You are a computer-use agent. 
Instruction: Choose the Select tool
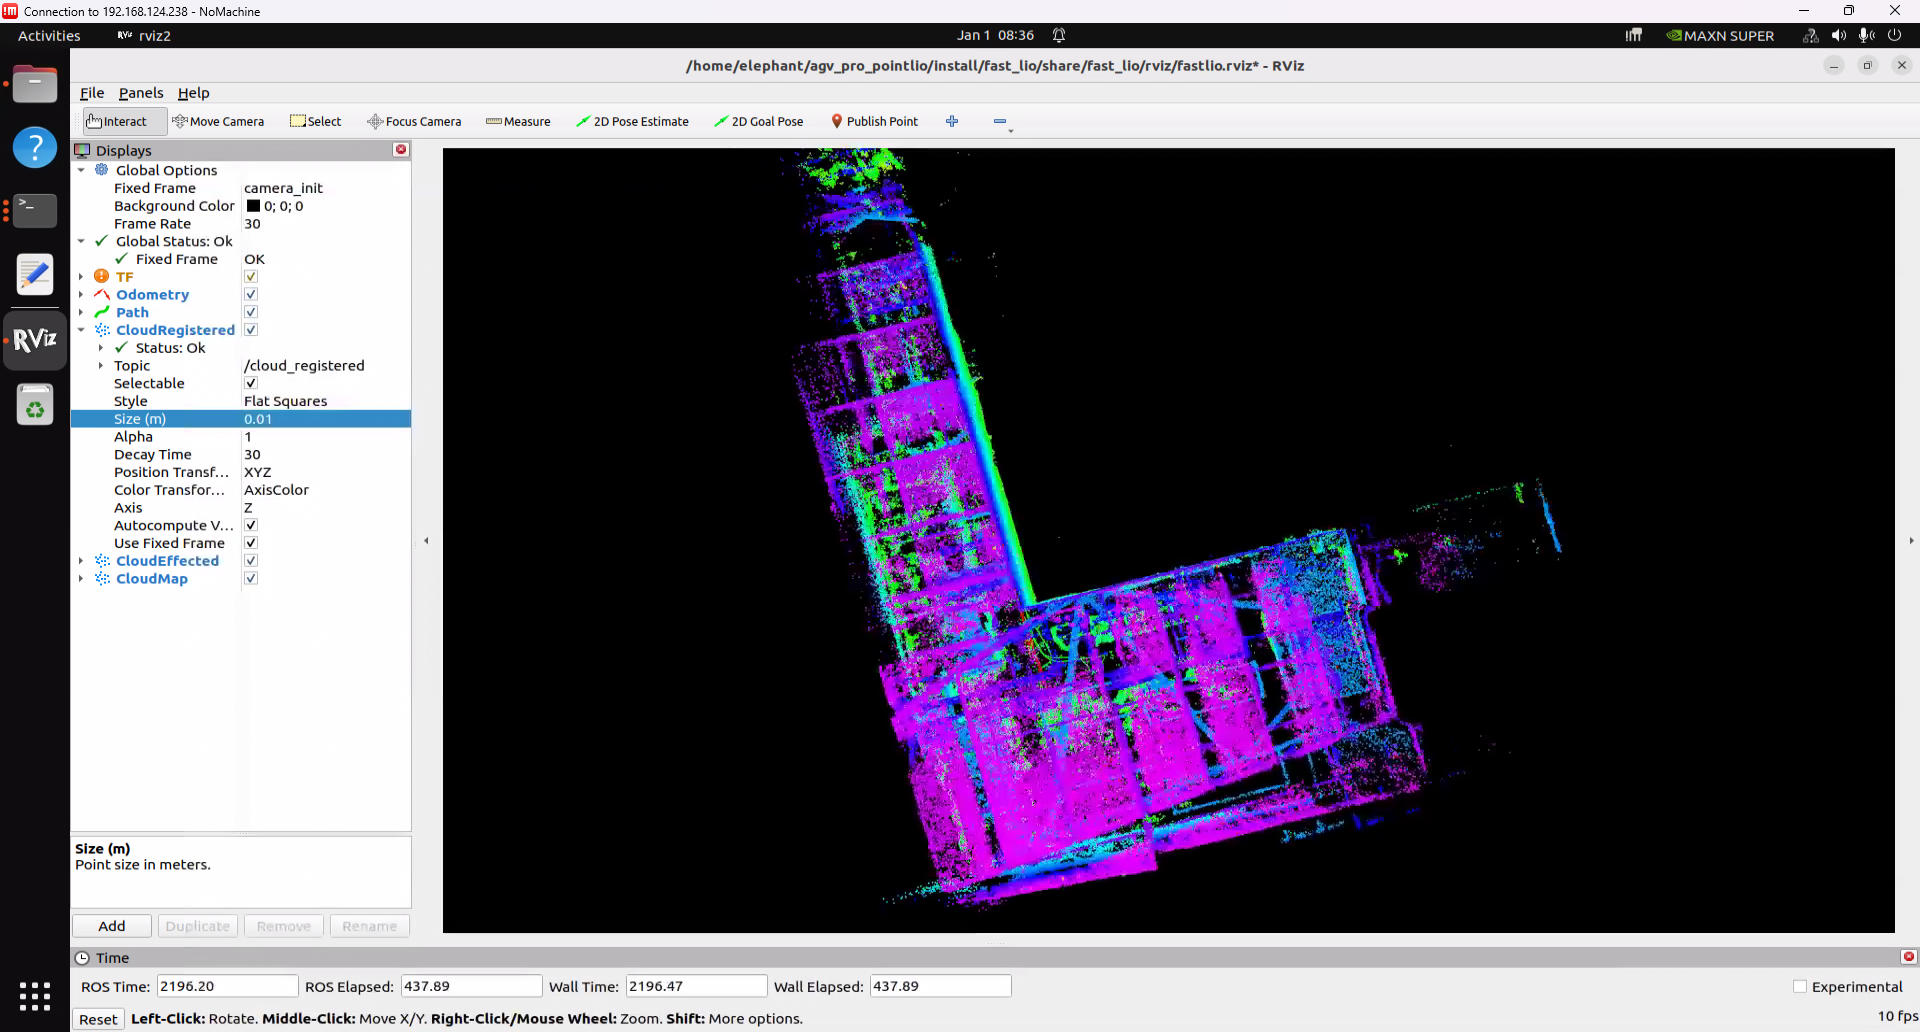click(x=316, y=121)
